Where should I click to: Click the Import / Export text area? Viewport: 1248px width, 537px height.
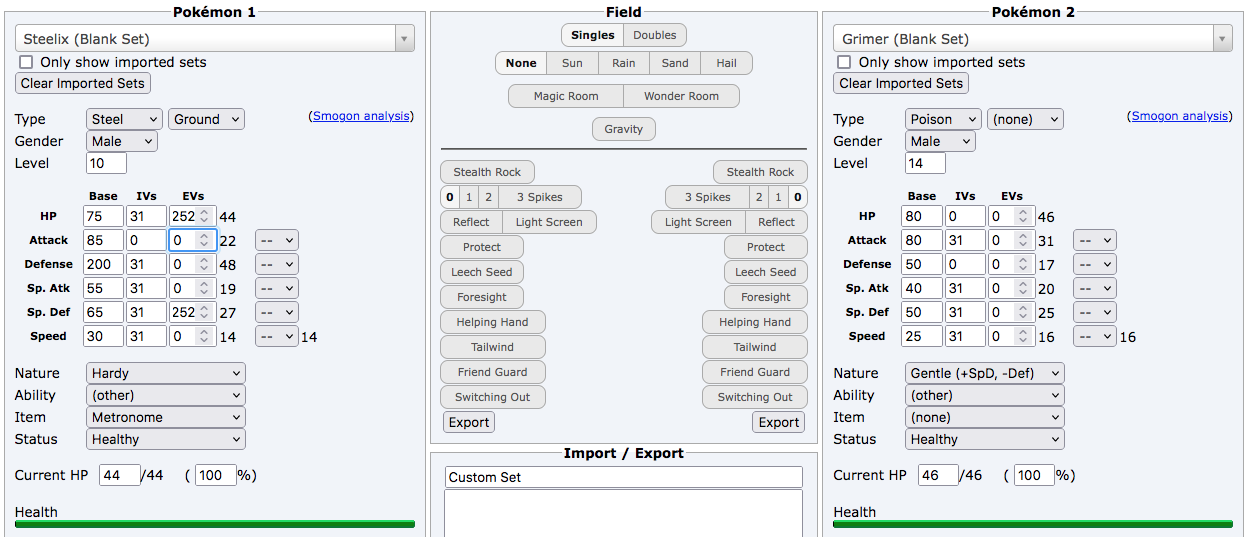click(x=624, y=513)
